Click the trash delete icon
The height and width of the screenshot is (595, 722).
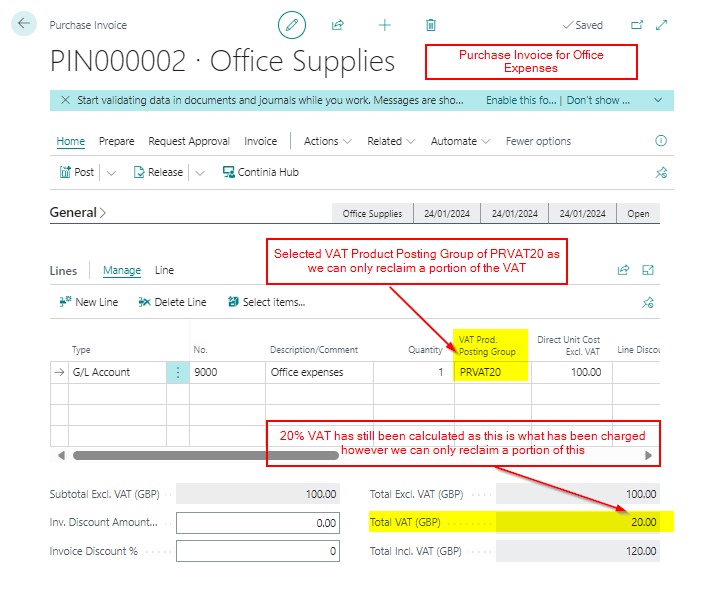point(431,25)
